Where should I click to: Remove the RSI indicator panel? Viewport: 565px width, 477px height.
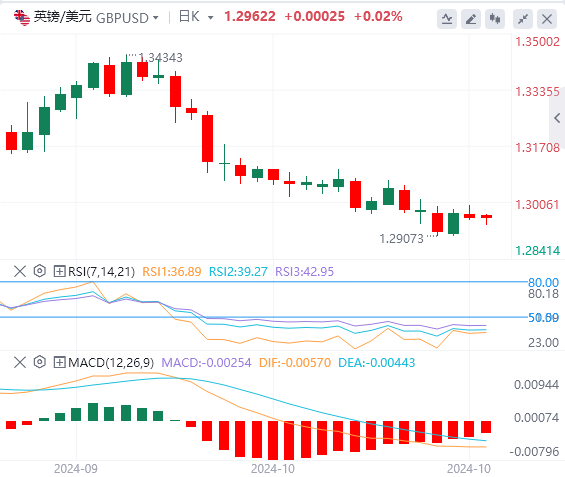point(20,271)
